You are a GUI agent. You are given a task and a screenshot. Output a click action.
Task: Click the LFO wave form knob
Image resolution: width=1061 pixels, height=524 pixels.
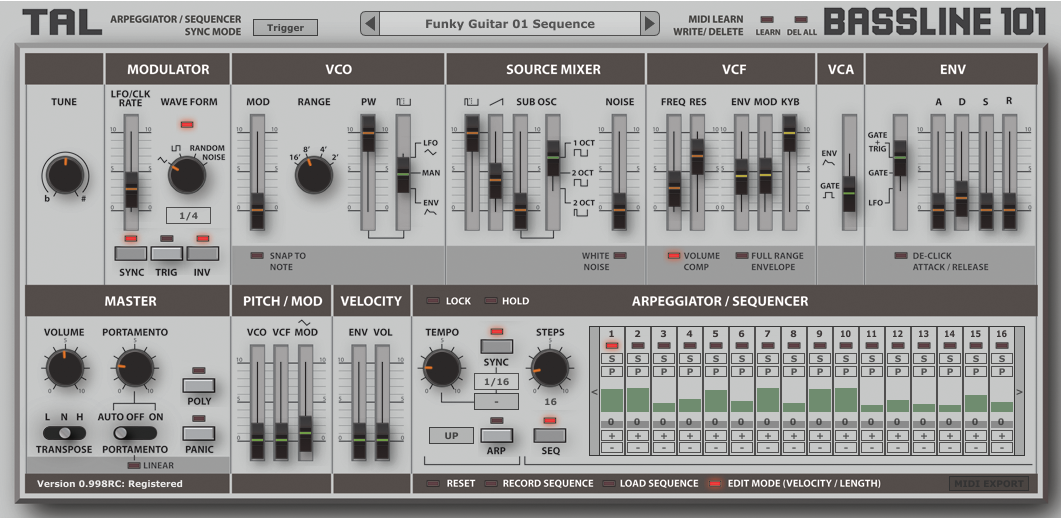[x=186, y=175]
